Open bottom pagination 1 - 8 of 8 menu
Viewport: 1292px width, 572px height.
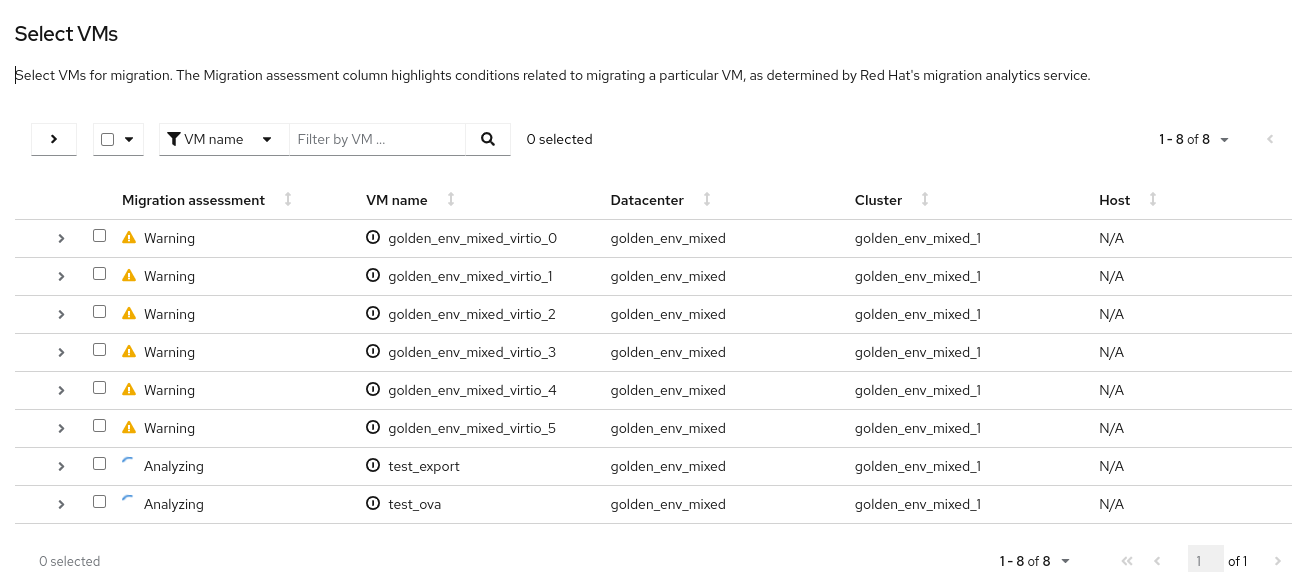[x=1035, y=561]
